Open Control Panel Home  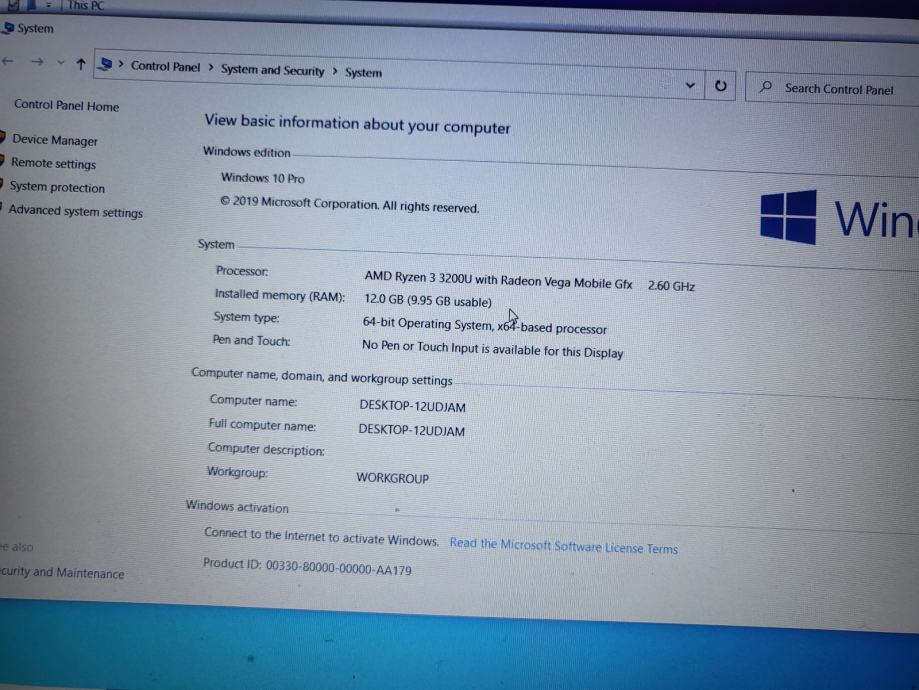point(66,106)
